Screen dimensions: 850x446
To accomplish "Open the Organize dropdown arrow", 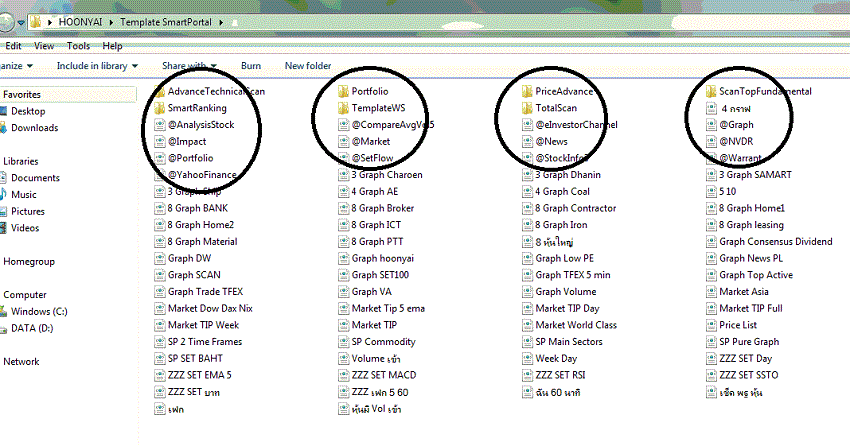I will 29,66.
